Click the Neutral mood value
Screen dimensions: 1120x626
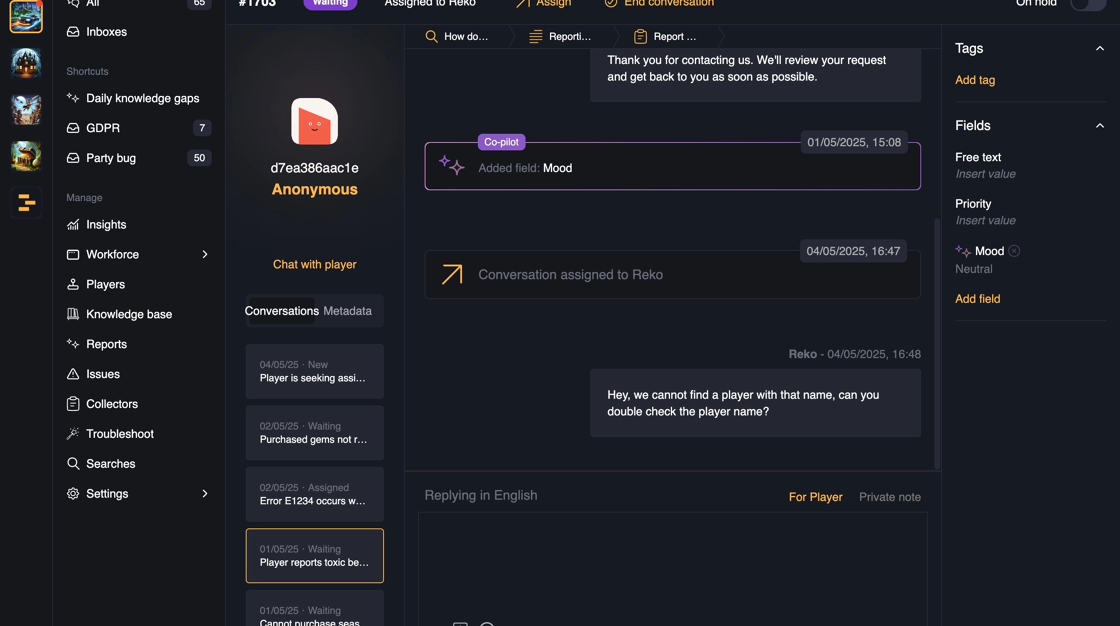pyautogui.click(x=974, y=269)
